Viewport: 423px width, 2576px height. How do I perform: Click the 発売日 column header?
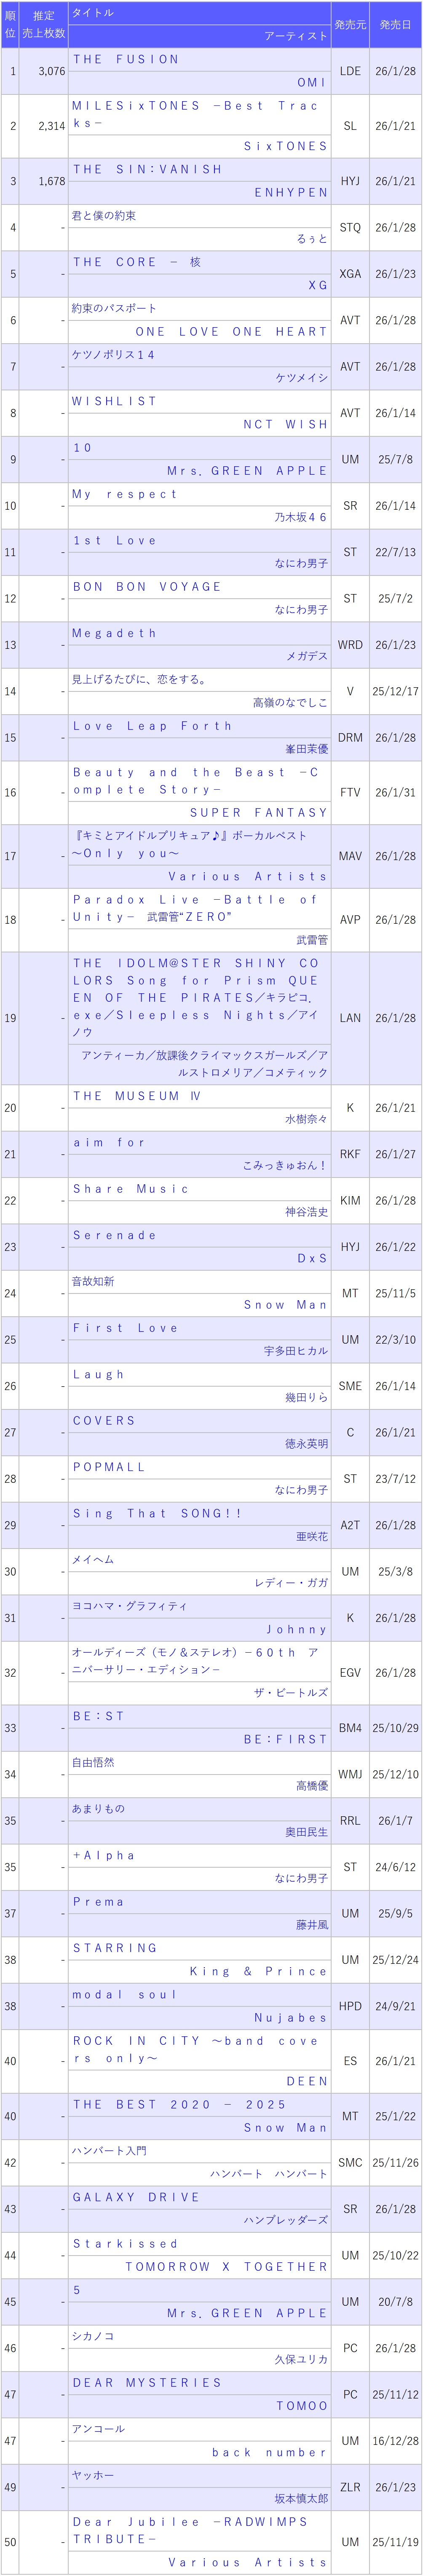[x=395, y=24]
